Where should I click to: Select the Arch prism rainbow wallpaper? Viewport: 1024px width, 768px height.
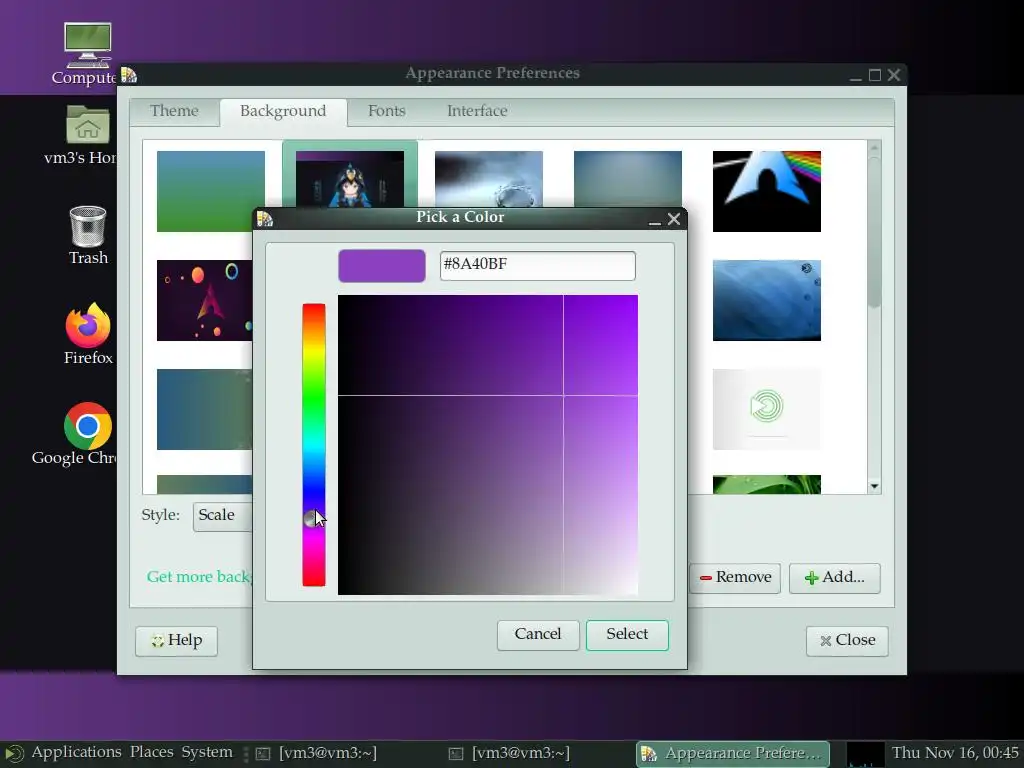[x=767, y=191]
